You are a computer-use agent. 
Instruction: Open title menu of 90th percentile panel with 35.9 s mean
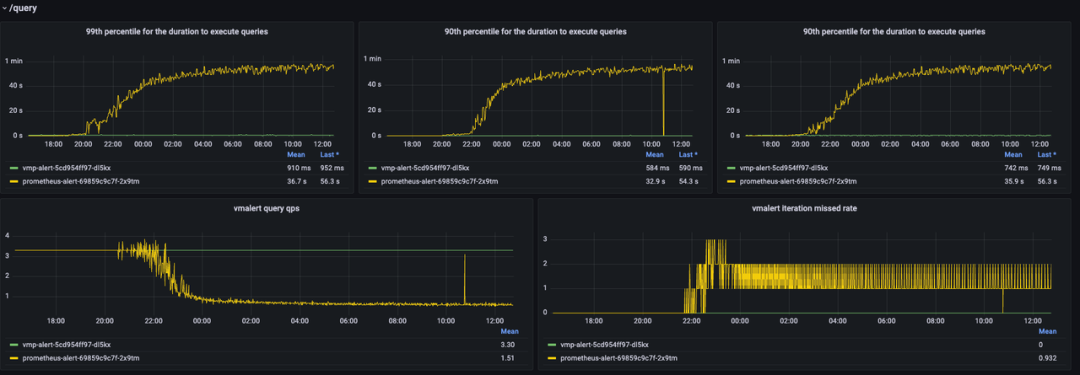pyautogui.click(x=894, y=32)
